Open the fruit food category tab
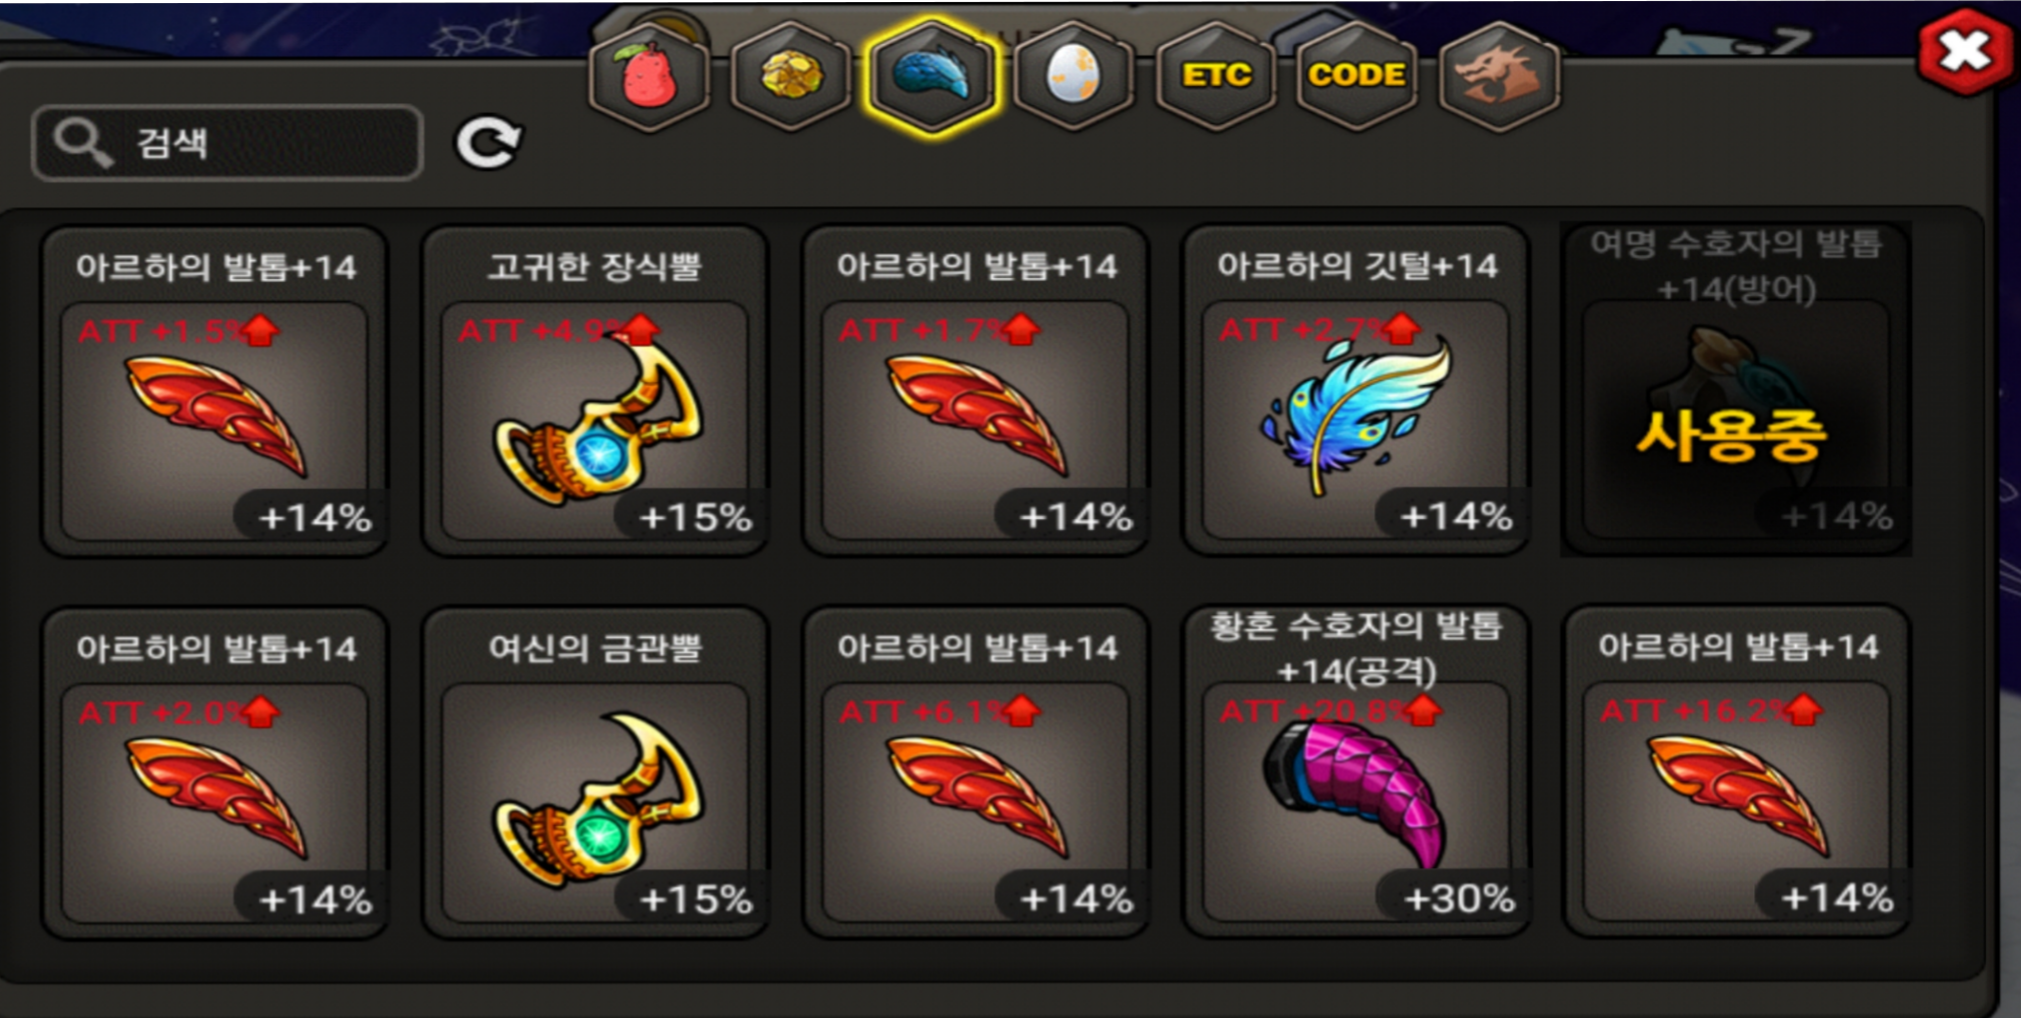This screenshot has height=1018, width=2021. tap(650, 76)
